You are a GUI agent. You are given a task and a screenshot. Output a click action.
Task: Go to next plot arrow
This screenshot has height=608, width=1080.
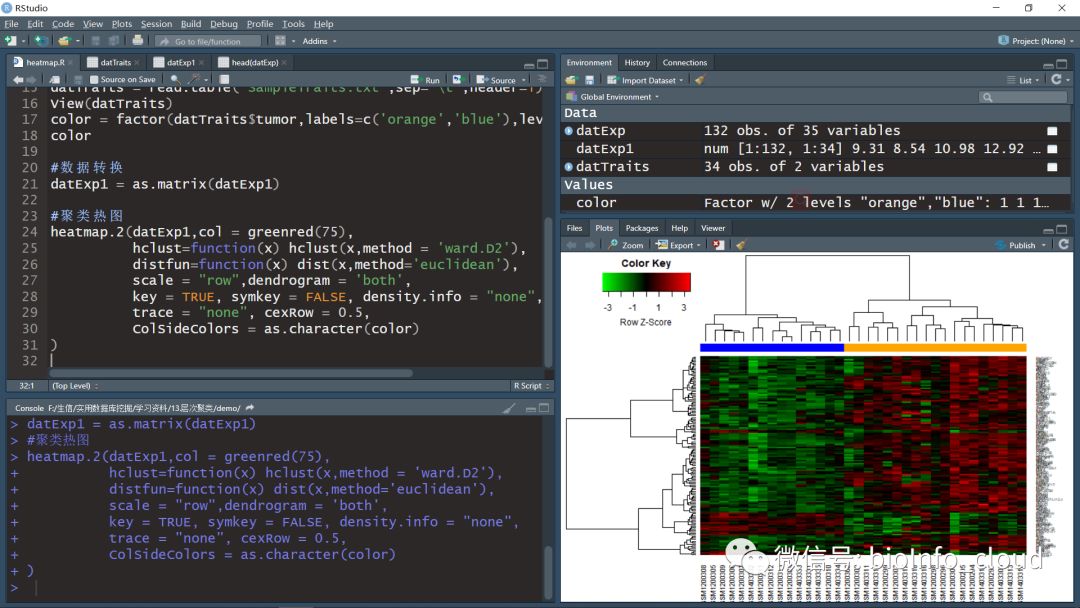[589, 245]
